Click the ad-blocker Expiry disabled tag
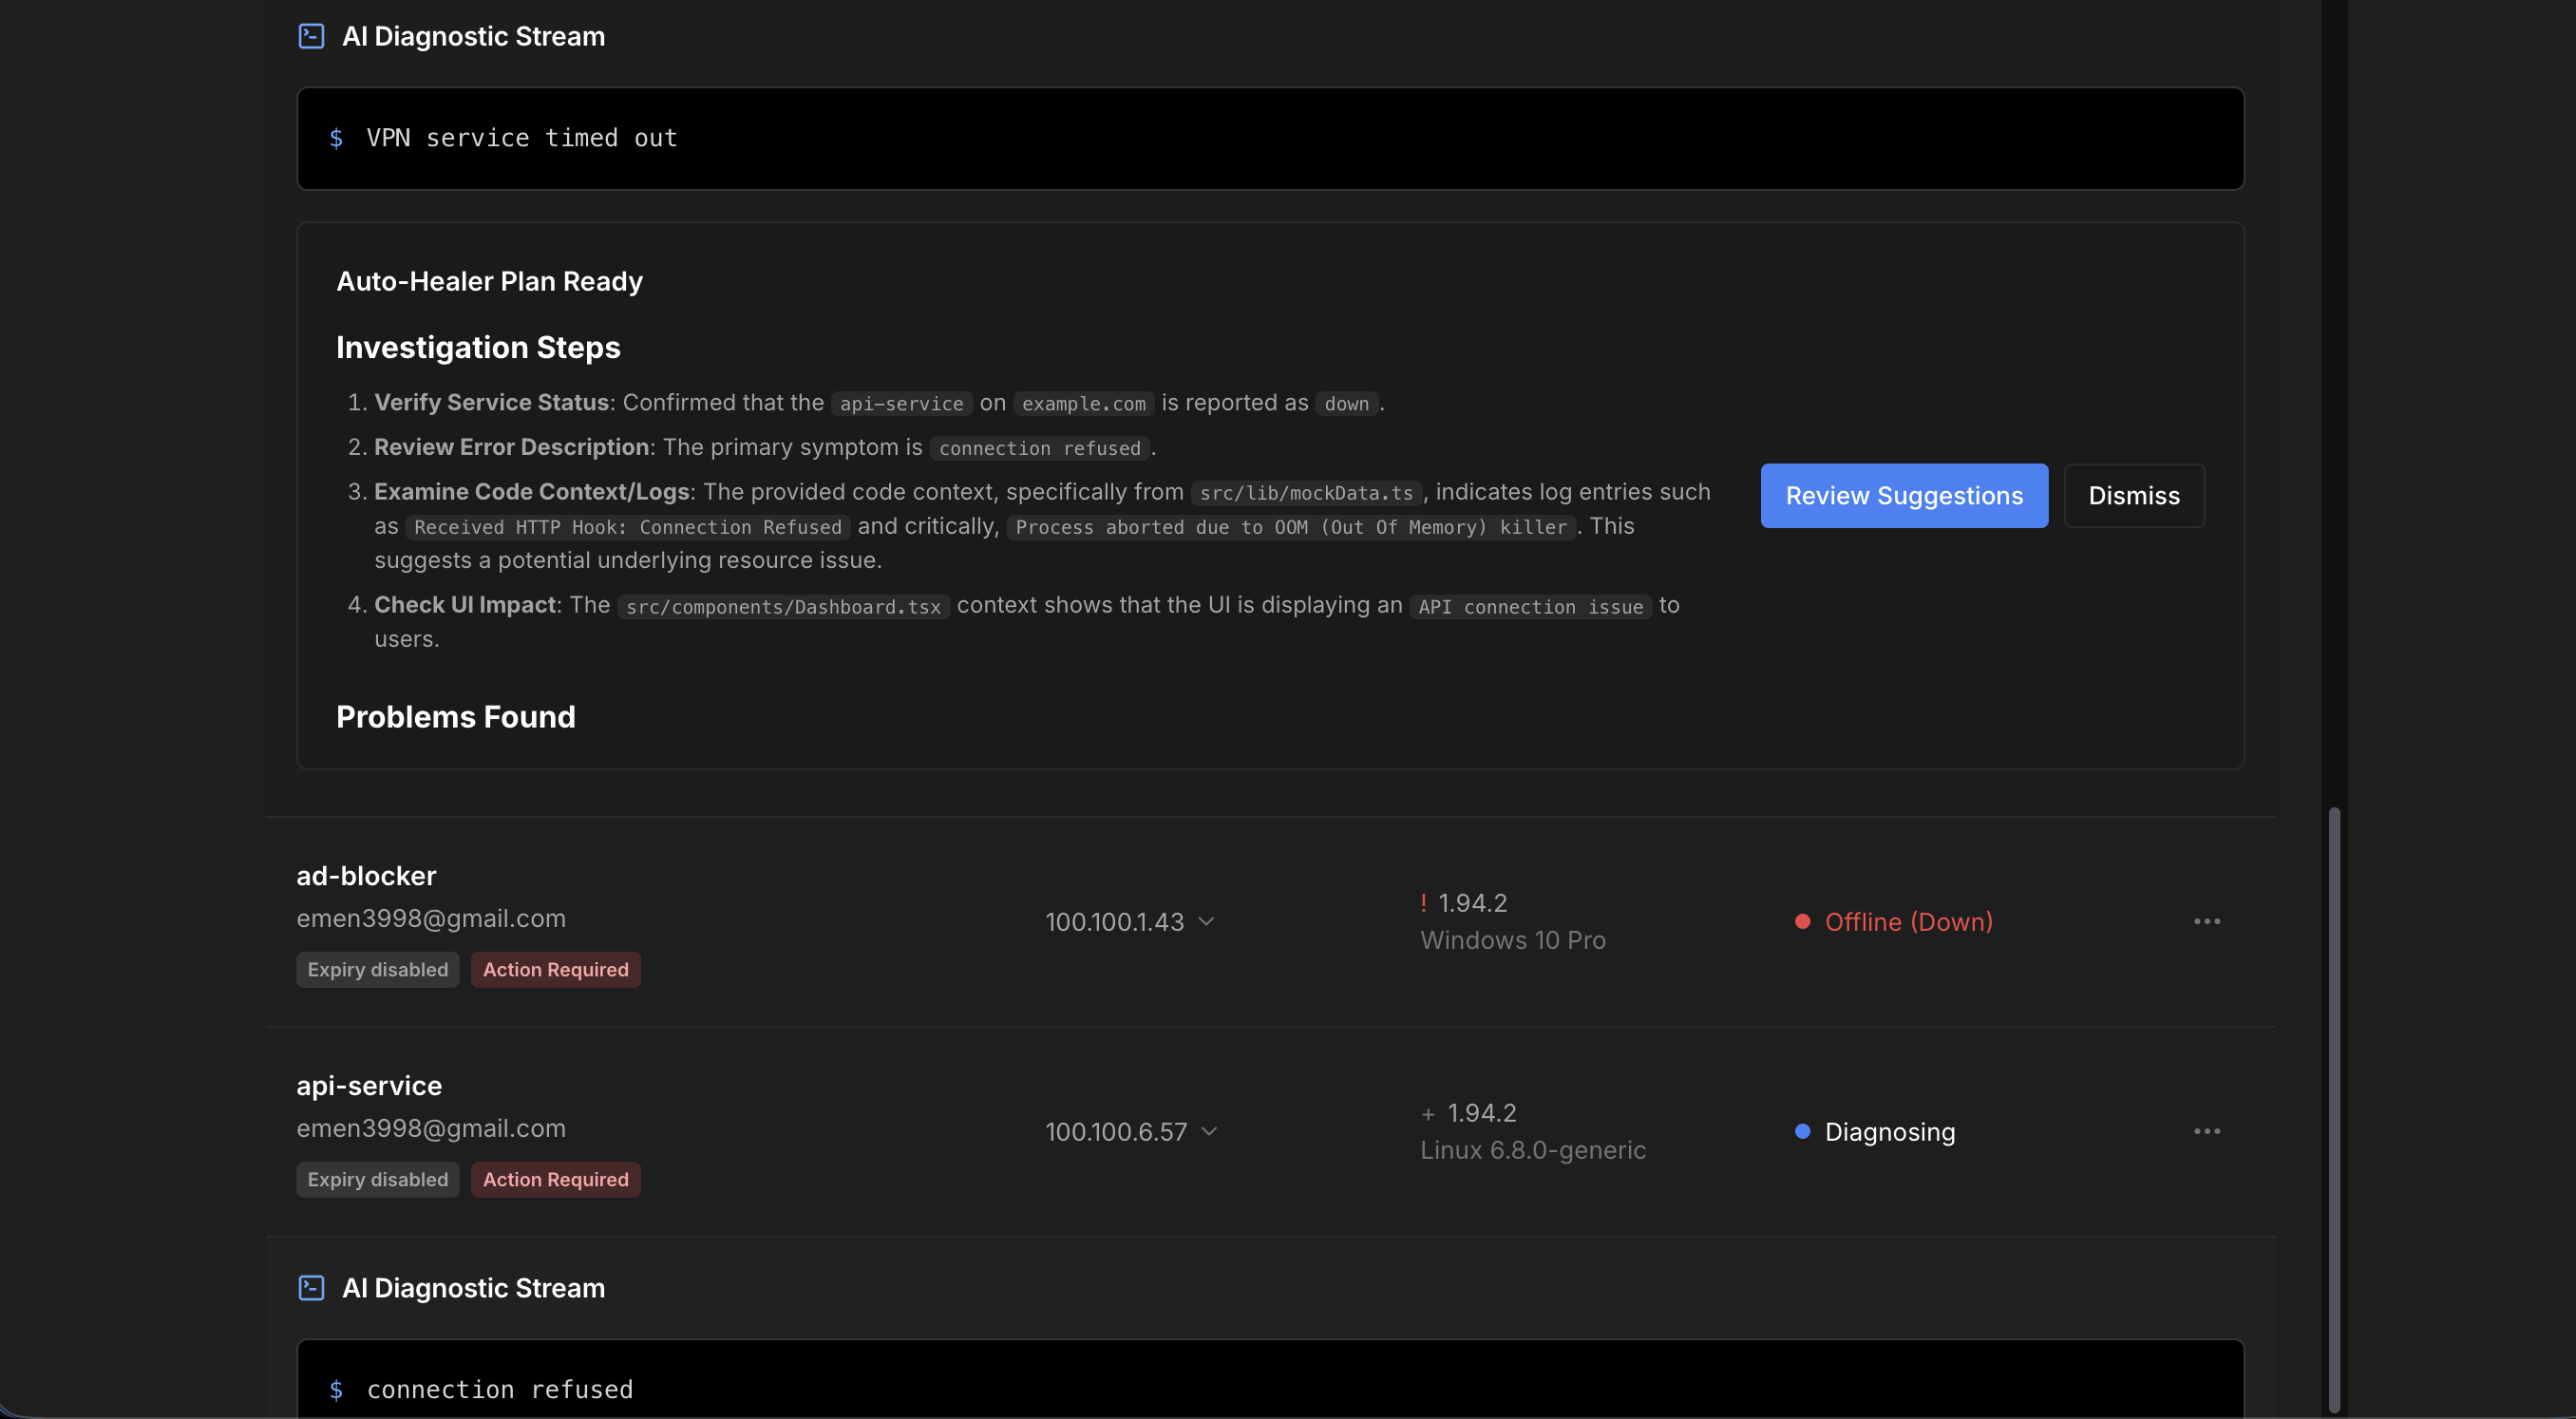 tap(377, 969)
